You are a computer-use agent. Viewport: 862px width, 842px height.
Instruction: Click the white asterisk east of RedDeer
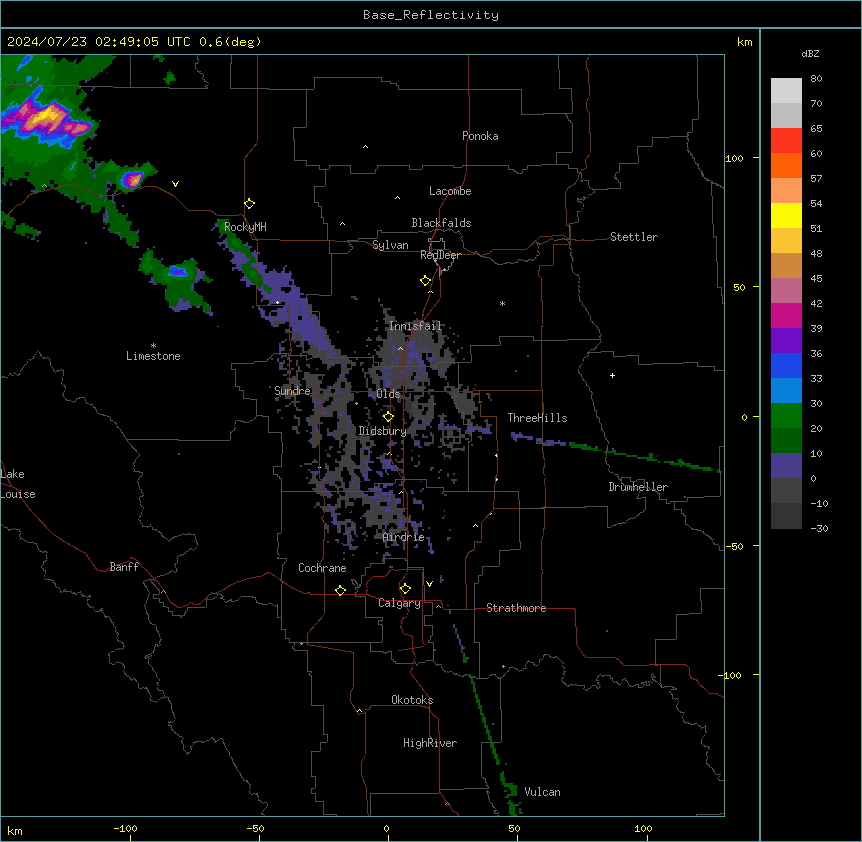click(502, 303)
